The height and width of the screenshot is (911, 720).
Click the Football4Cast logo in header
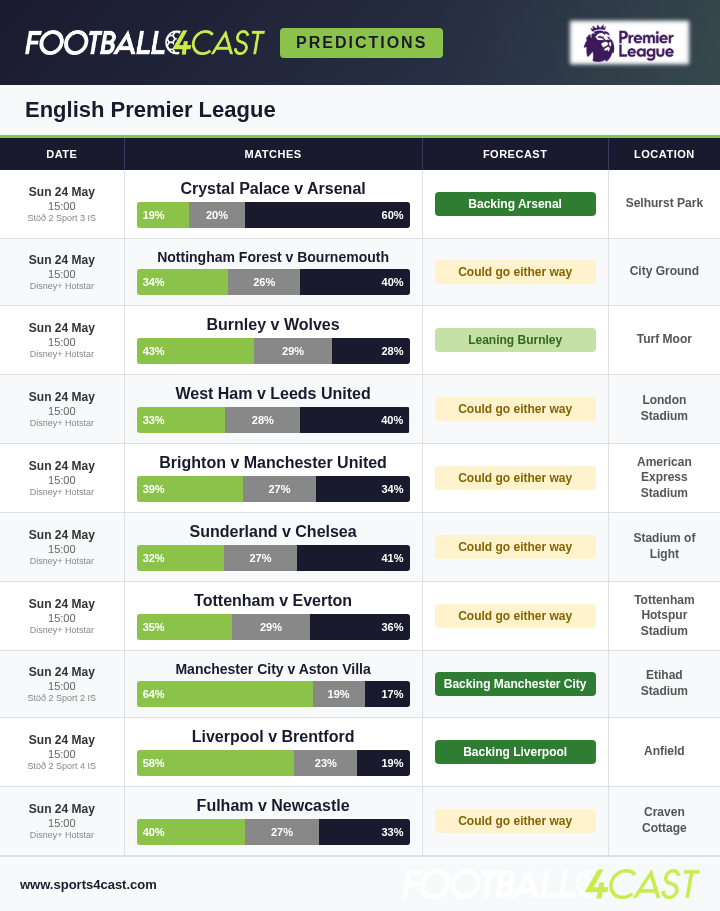pos(145,43)
